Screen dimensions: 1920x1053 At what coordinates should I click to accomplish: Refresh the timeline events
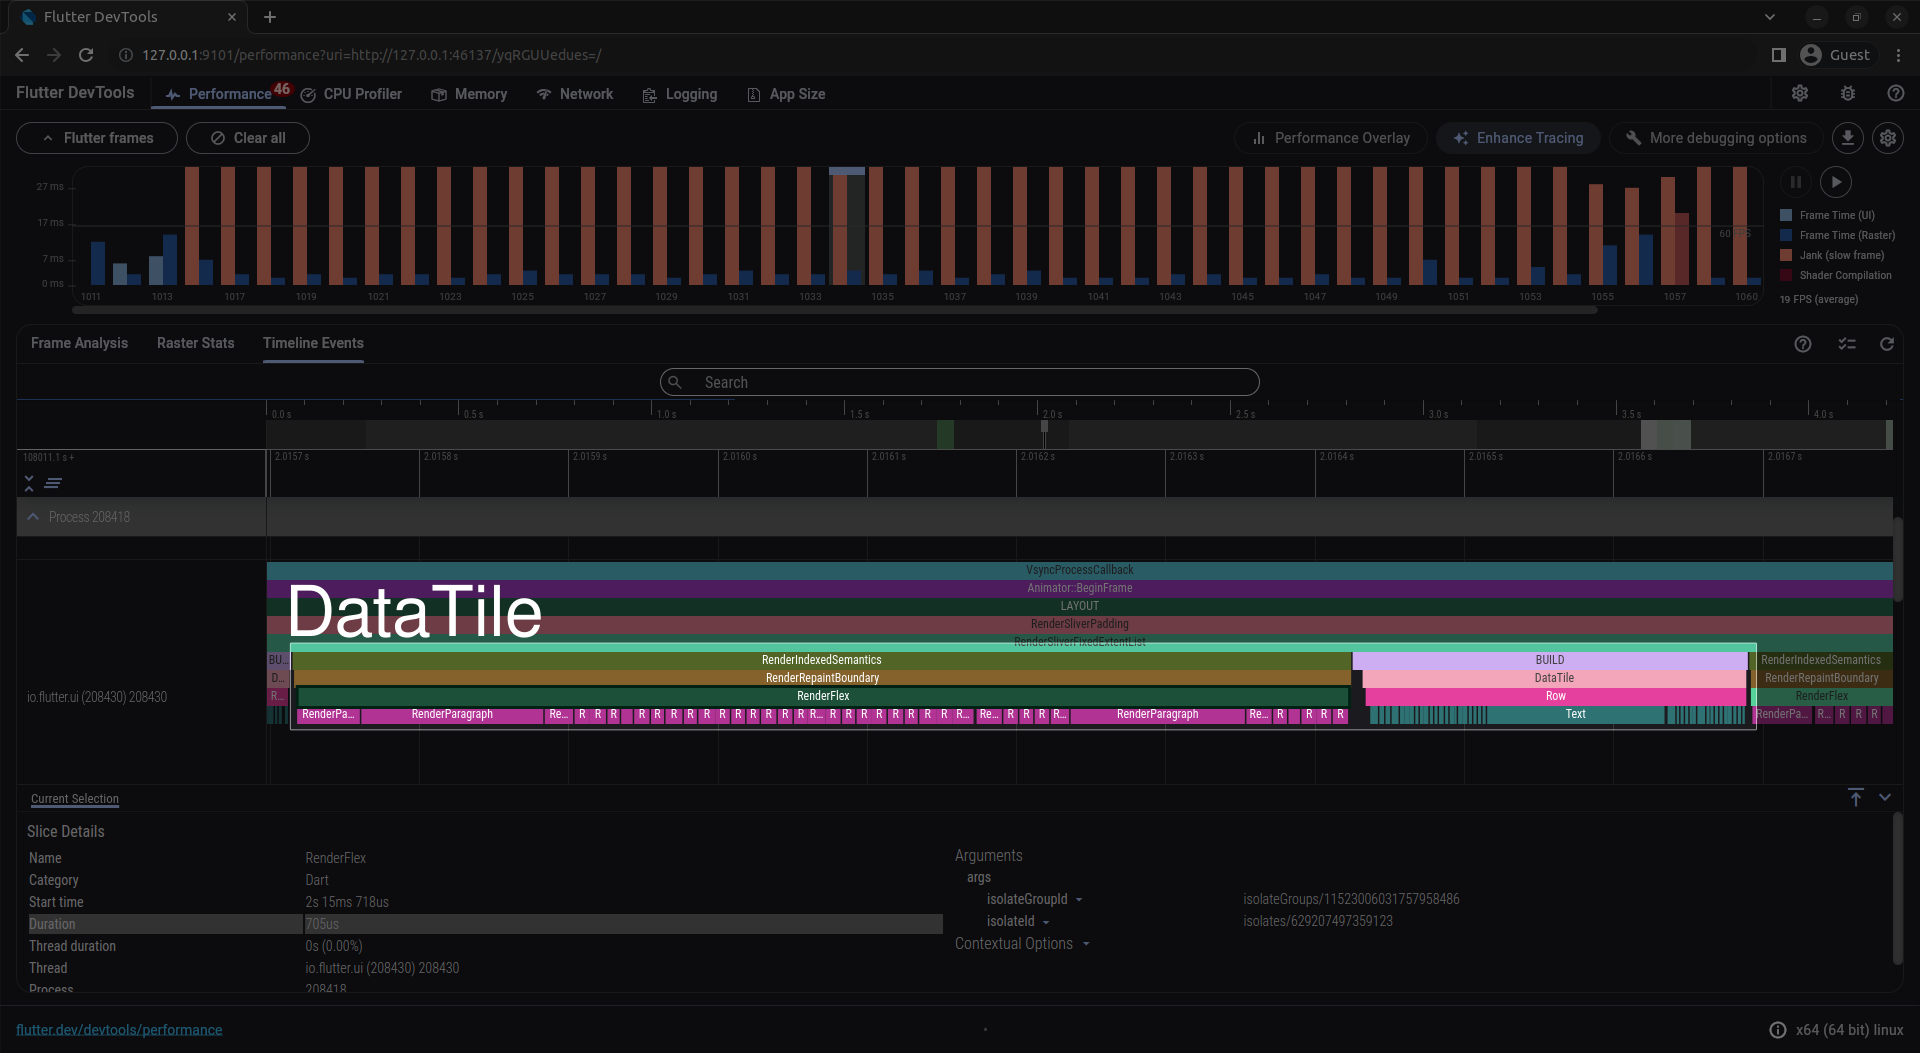[1887, 344]
